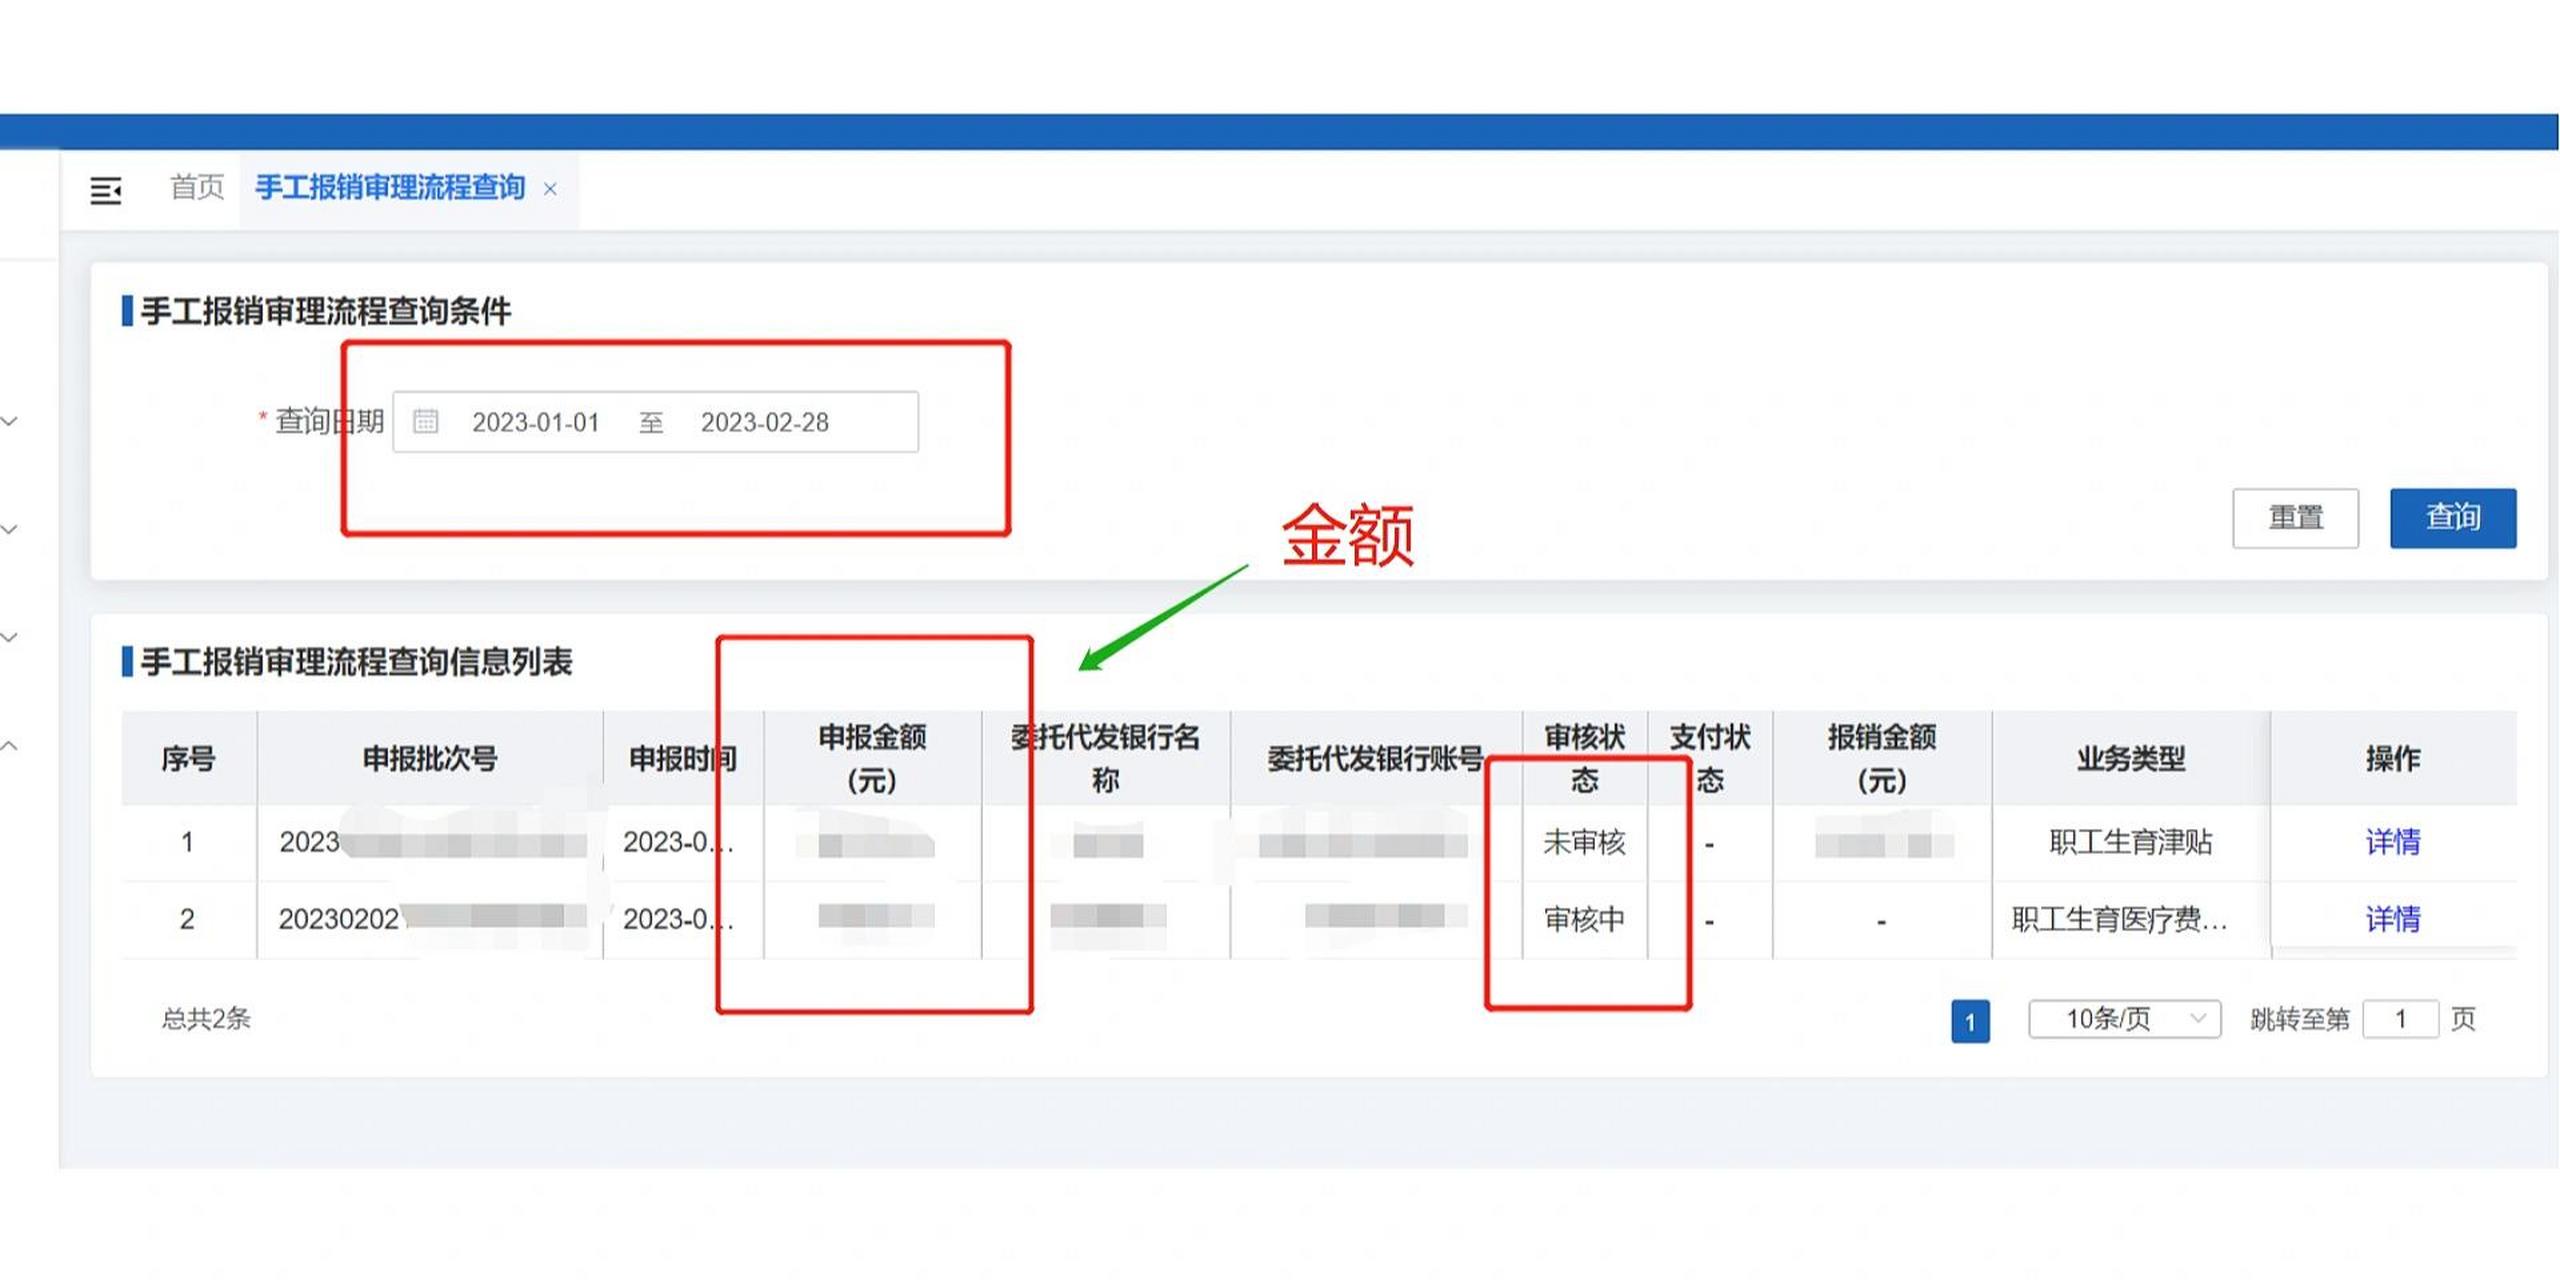Screen dimensions: 2560x1280
Task: Expand second sidebar chevron menu
Action: [10, 529]
